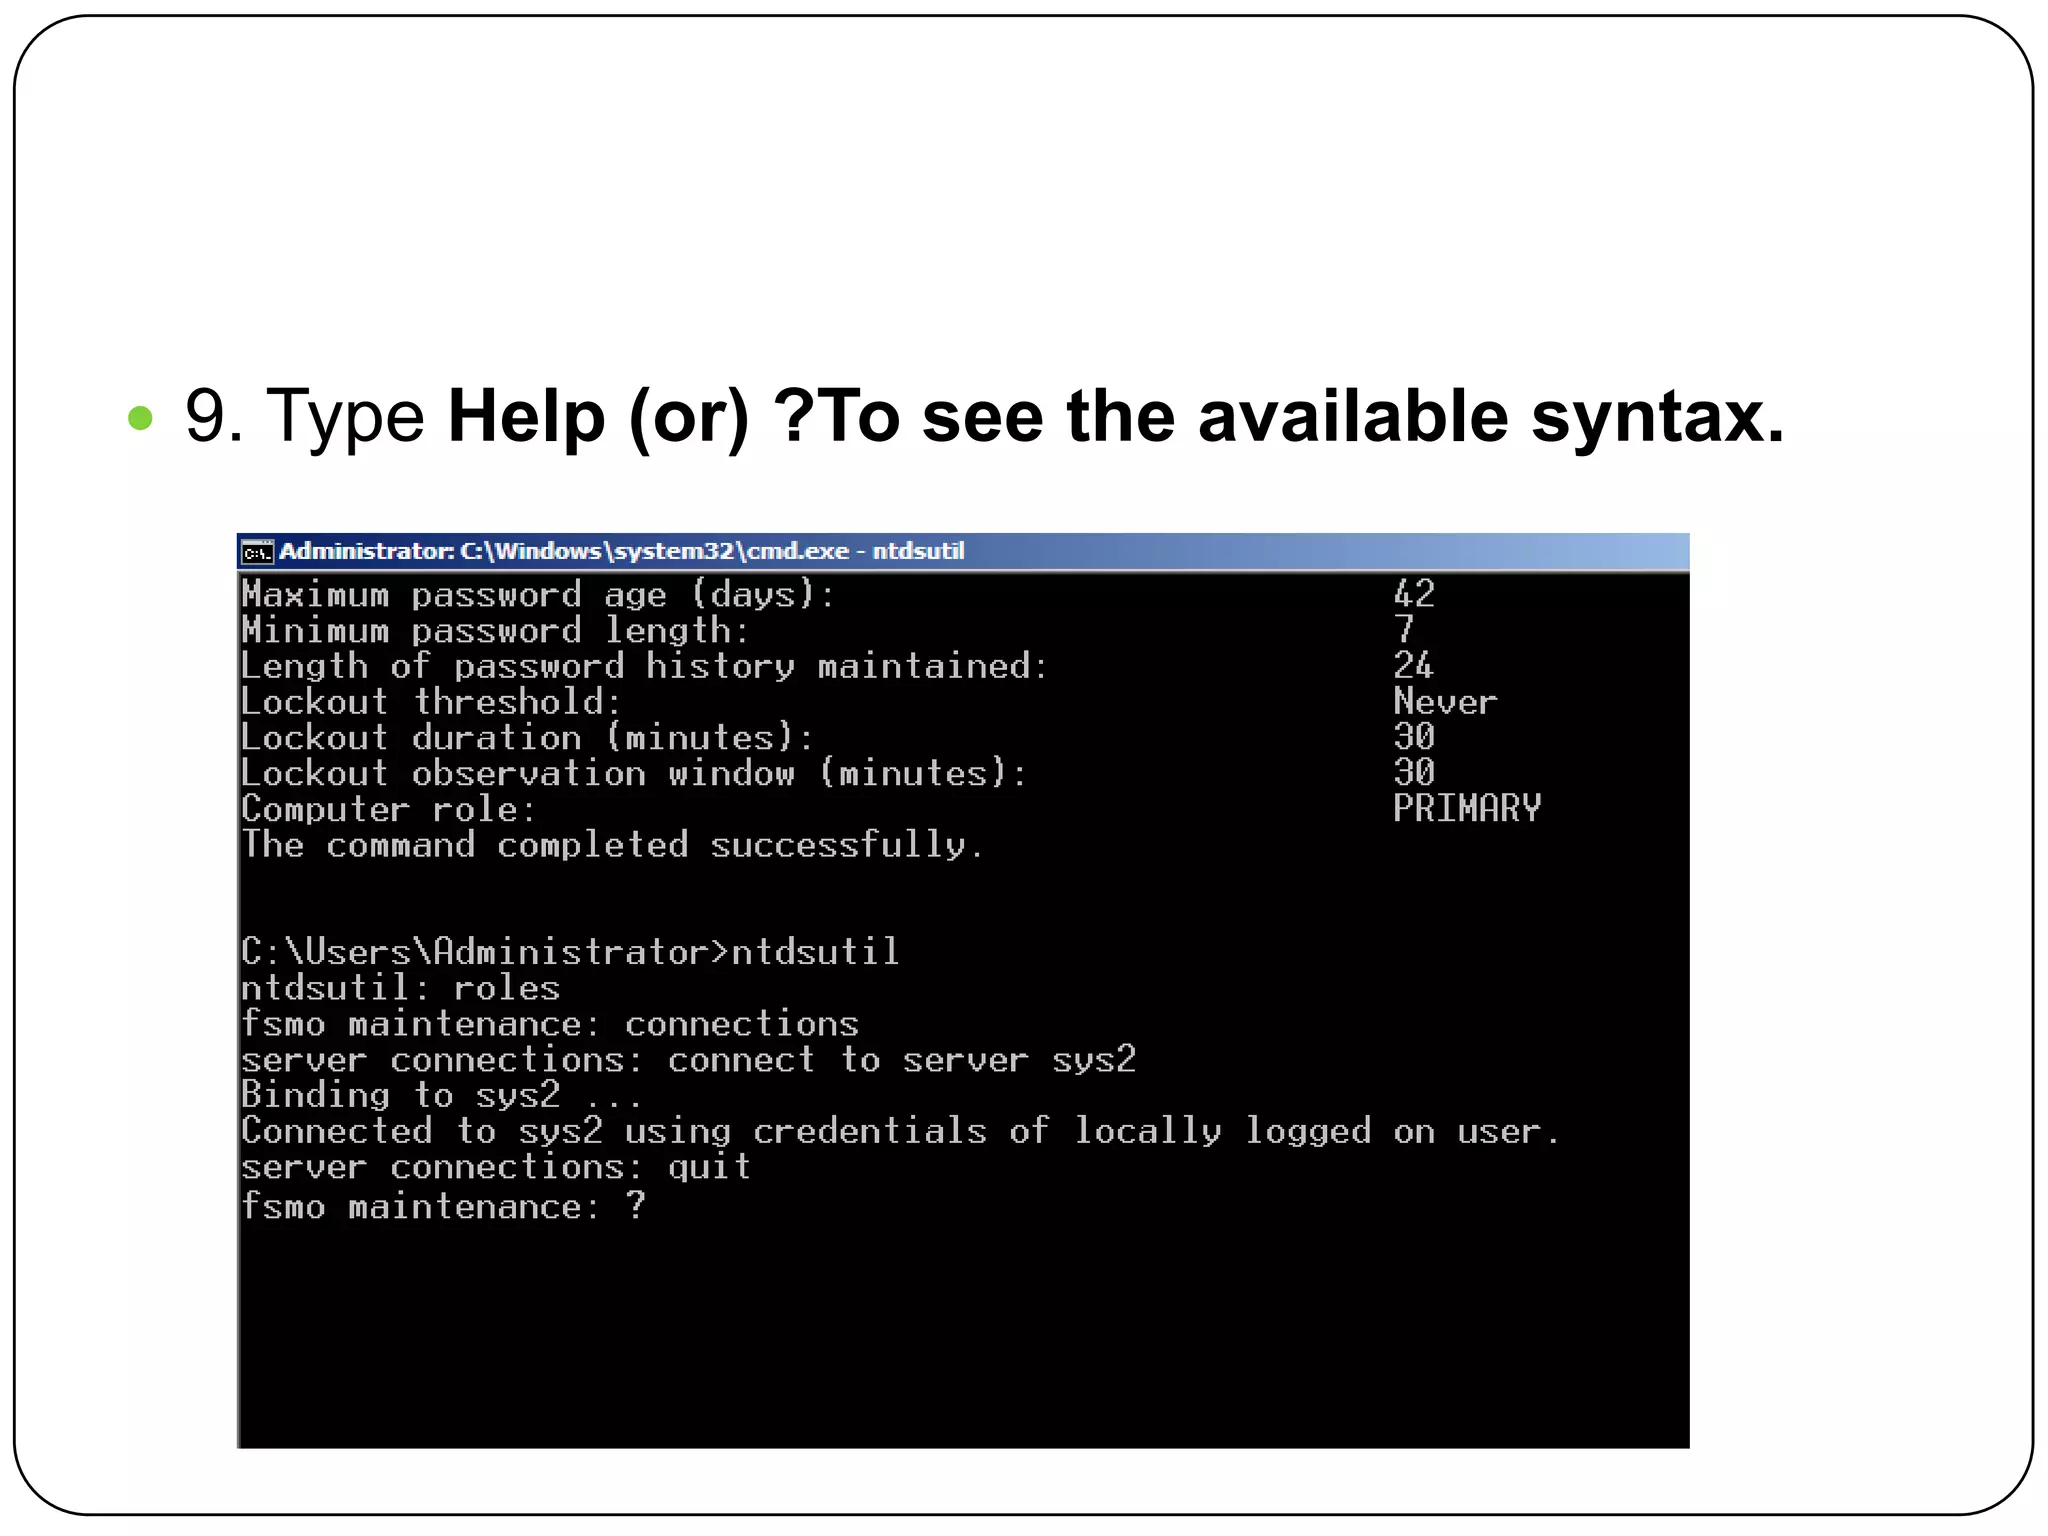The image size is (2048, 1536).
Task: Click the window title 'Administrator: C:\Windows\system32\cmd.exe - ntdsutil'
Action: 621,551
